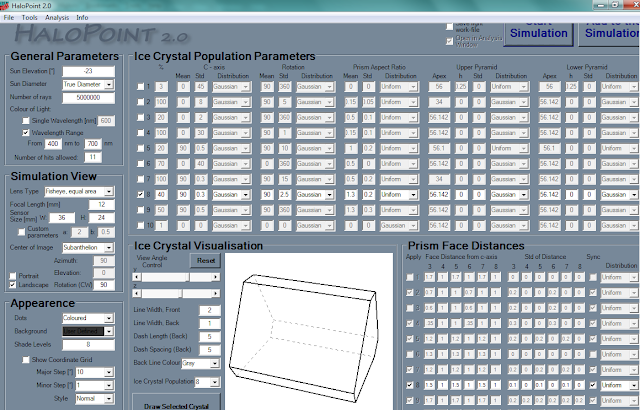Open the Dots appearance dropdown
Image resolution: width=640 pixels, height=410 pixels.
[109, 318]
